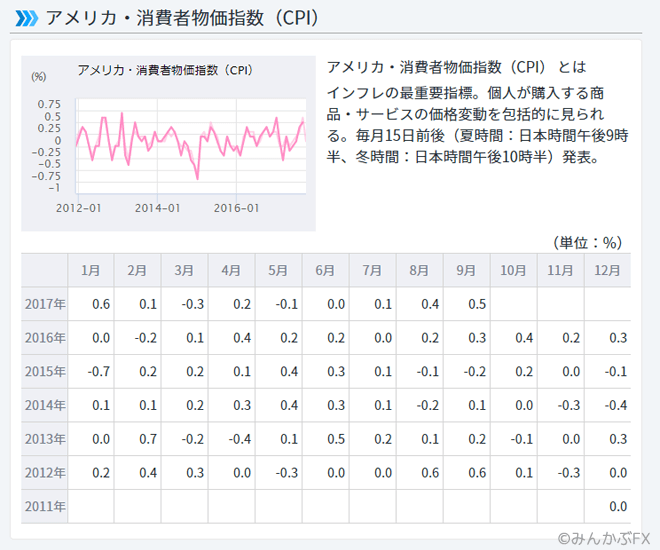Click the 2012年 11月 value -0.3
The width and height of the screenshot is (660, 550).
pyautogui.click(x=569, y=473)
